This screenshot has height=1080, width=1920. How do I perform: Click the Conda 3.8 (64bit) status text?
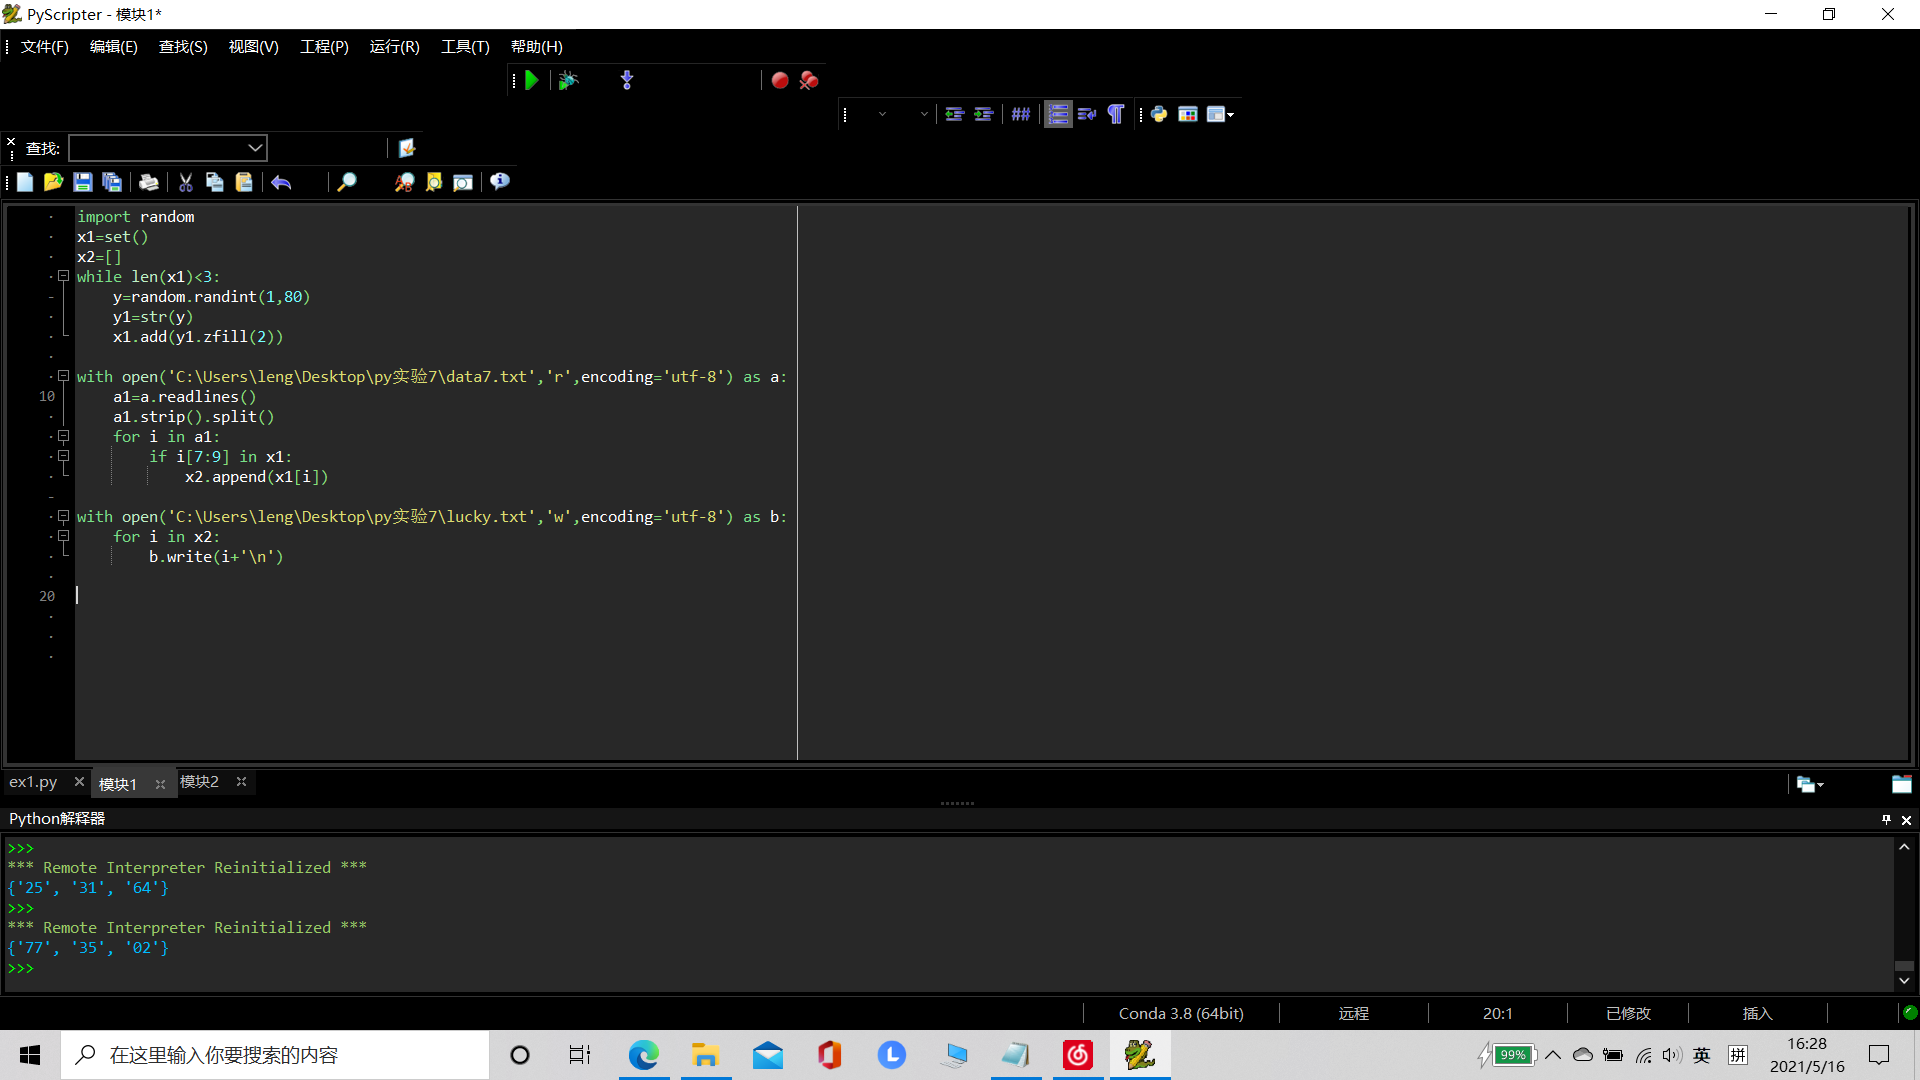pos(1181,1013)
